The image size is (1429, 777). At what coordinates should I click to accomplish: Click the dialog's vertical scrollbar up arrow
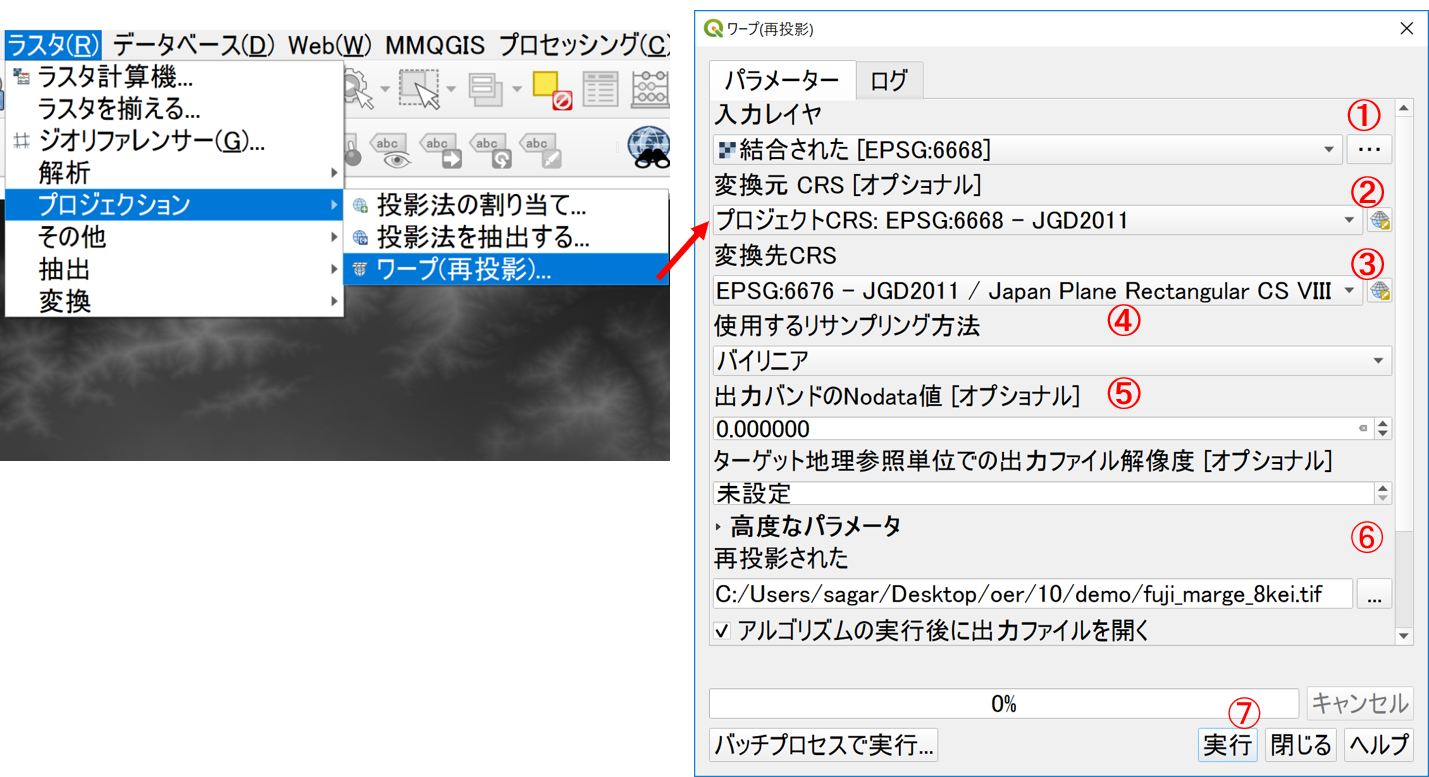(x=1404, y=108)
